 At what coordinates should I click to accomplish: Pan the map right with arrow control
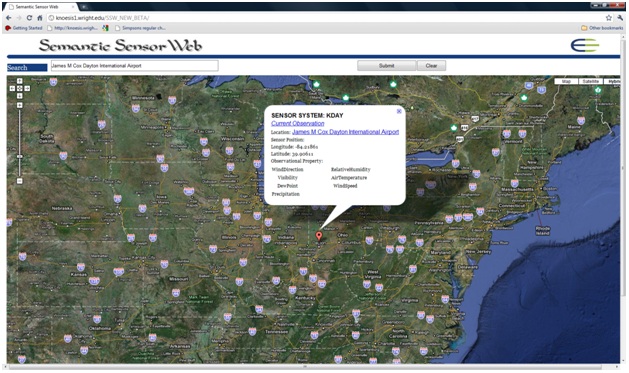pyautogui.click(x=27, y=88)
